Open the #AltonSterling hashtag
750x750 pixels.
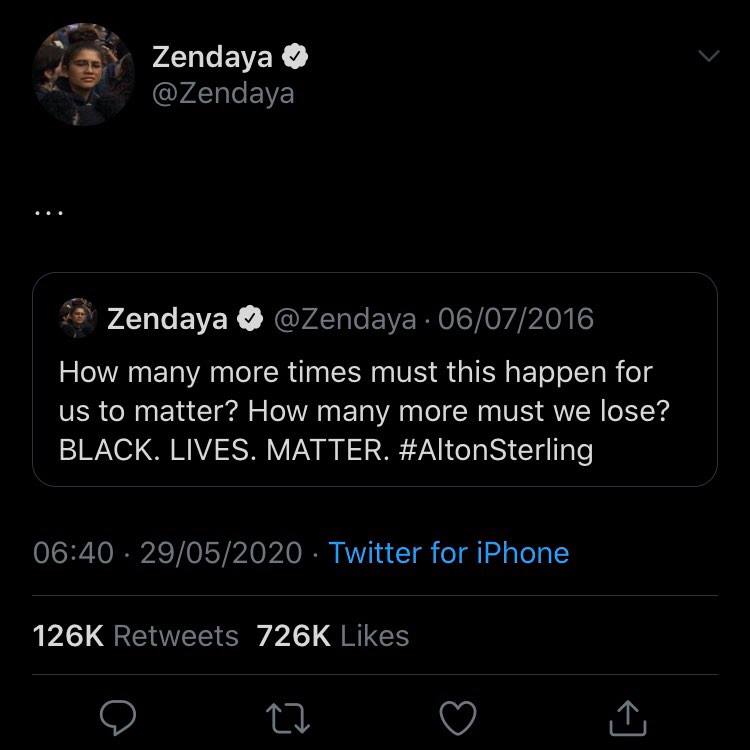(x=495, y=450)
